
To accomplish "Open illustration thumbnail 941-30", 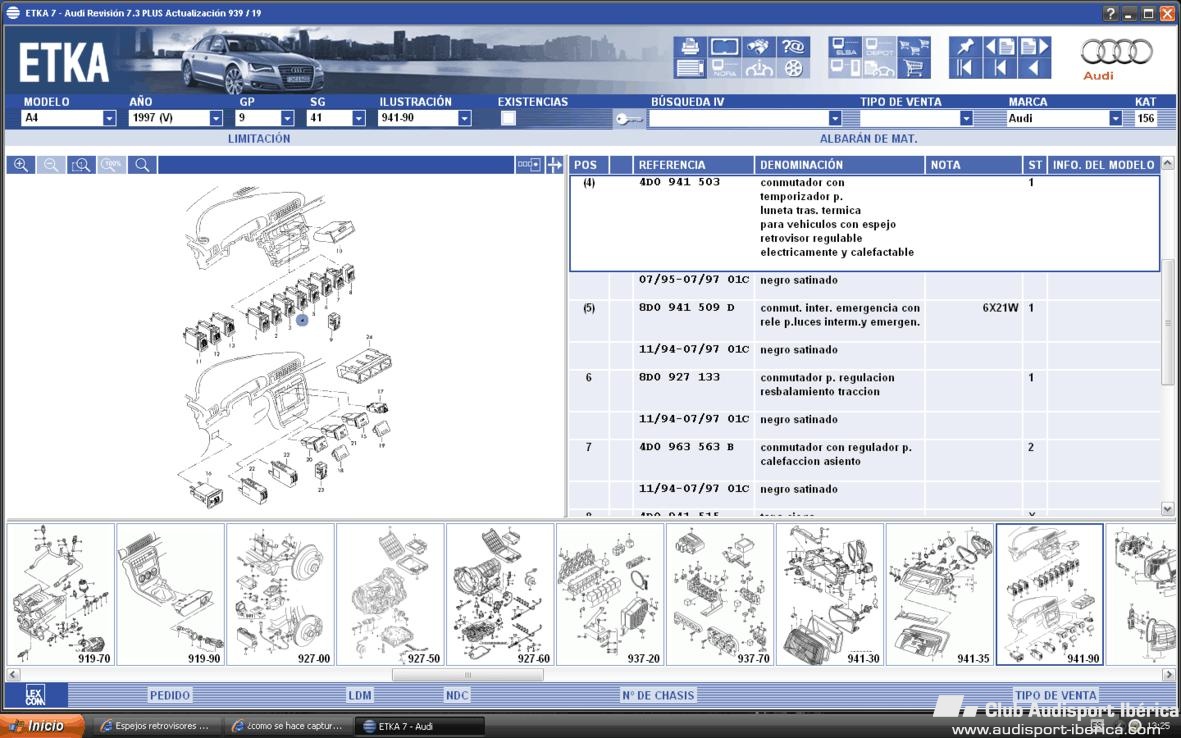I will pyautogui.click(x=831, y=595).
